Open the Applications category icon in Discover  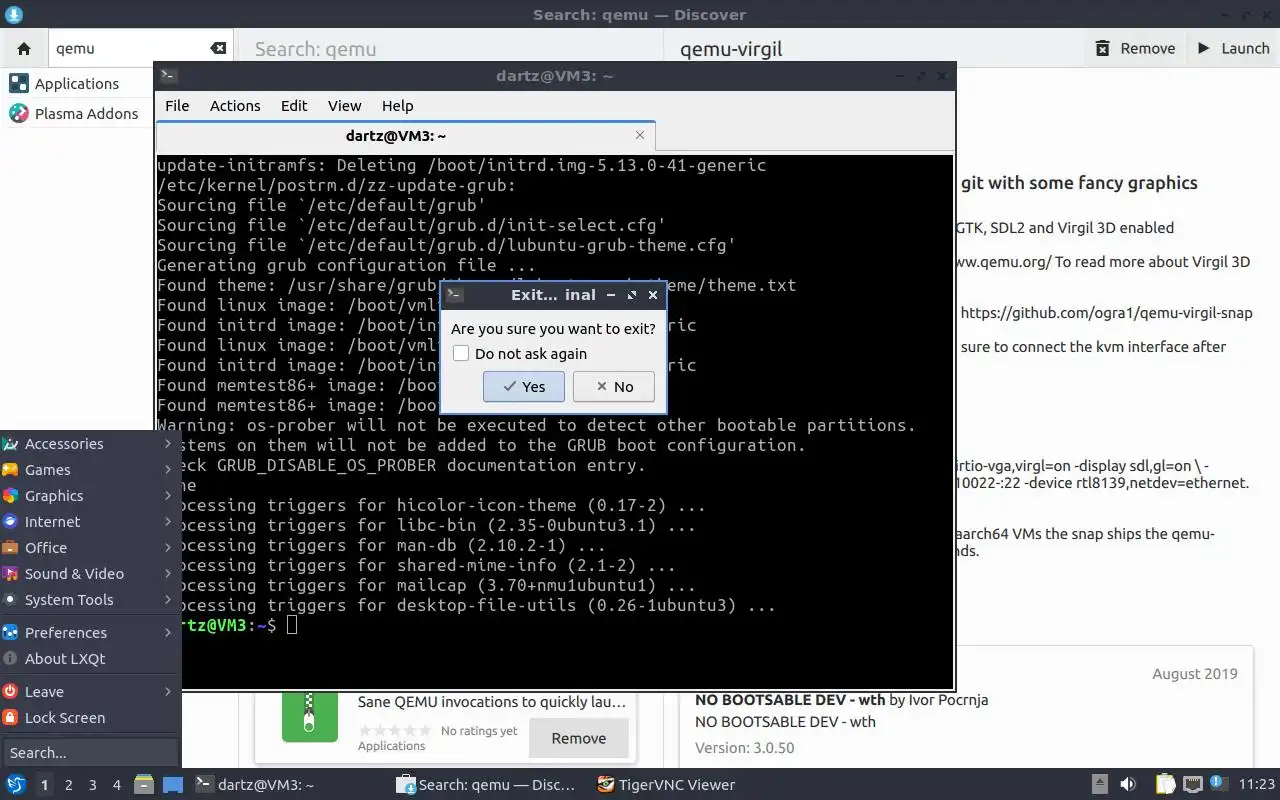tap(19, 83)
